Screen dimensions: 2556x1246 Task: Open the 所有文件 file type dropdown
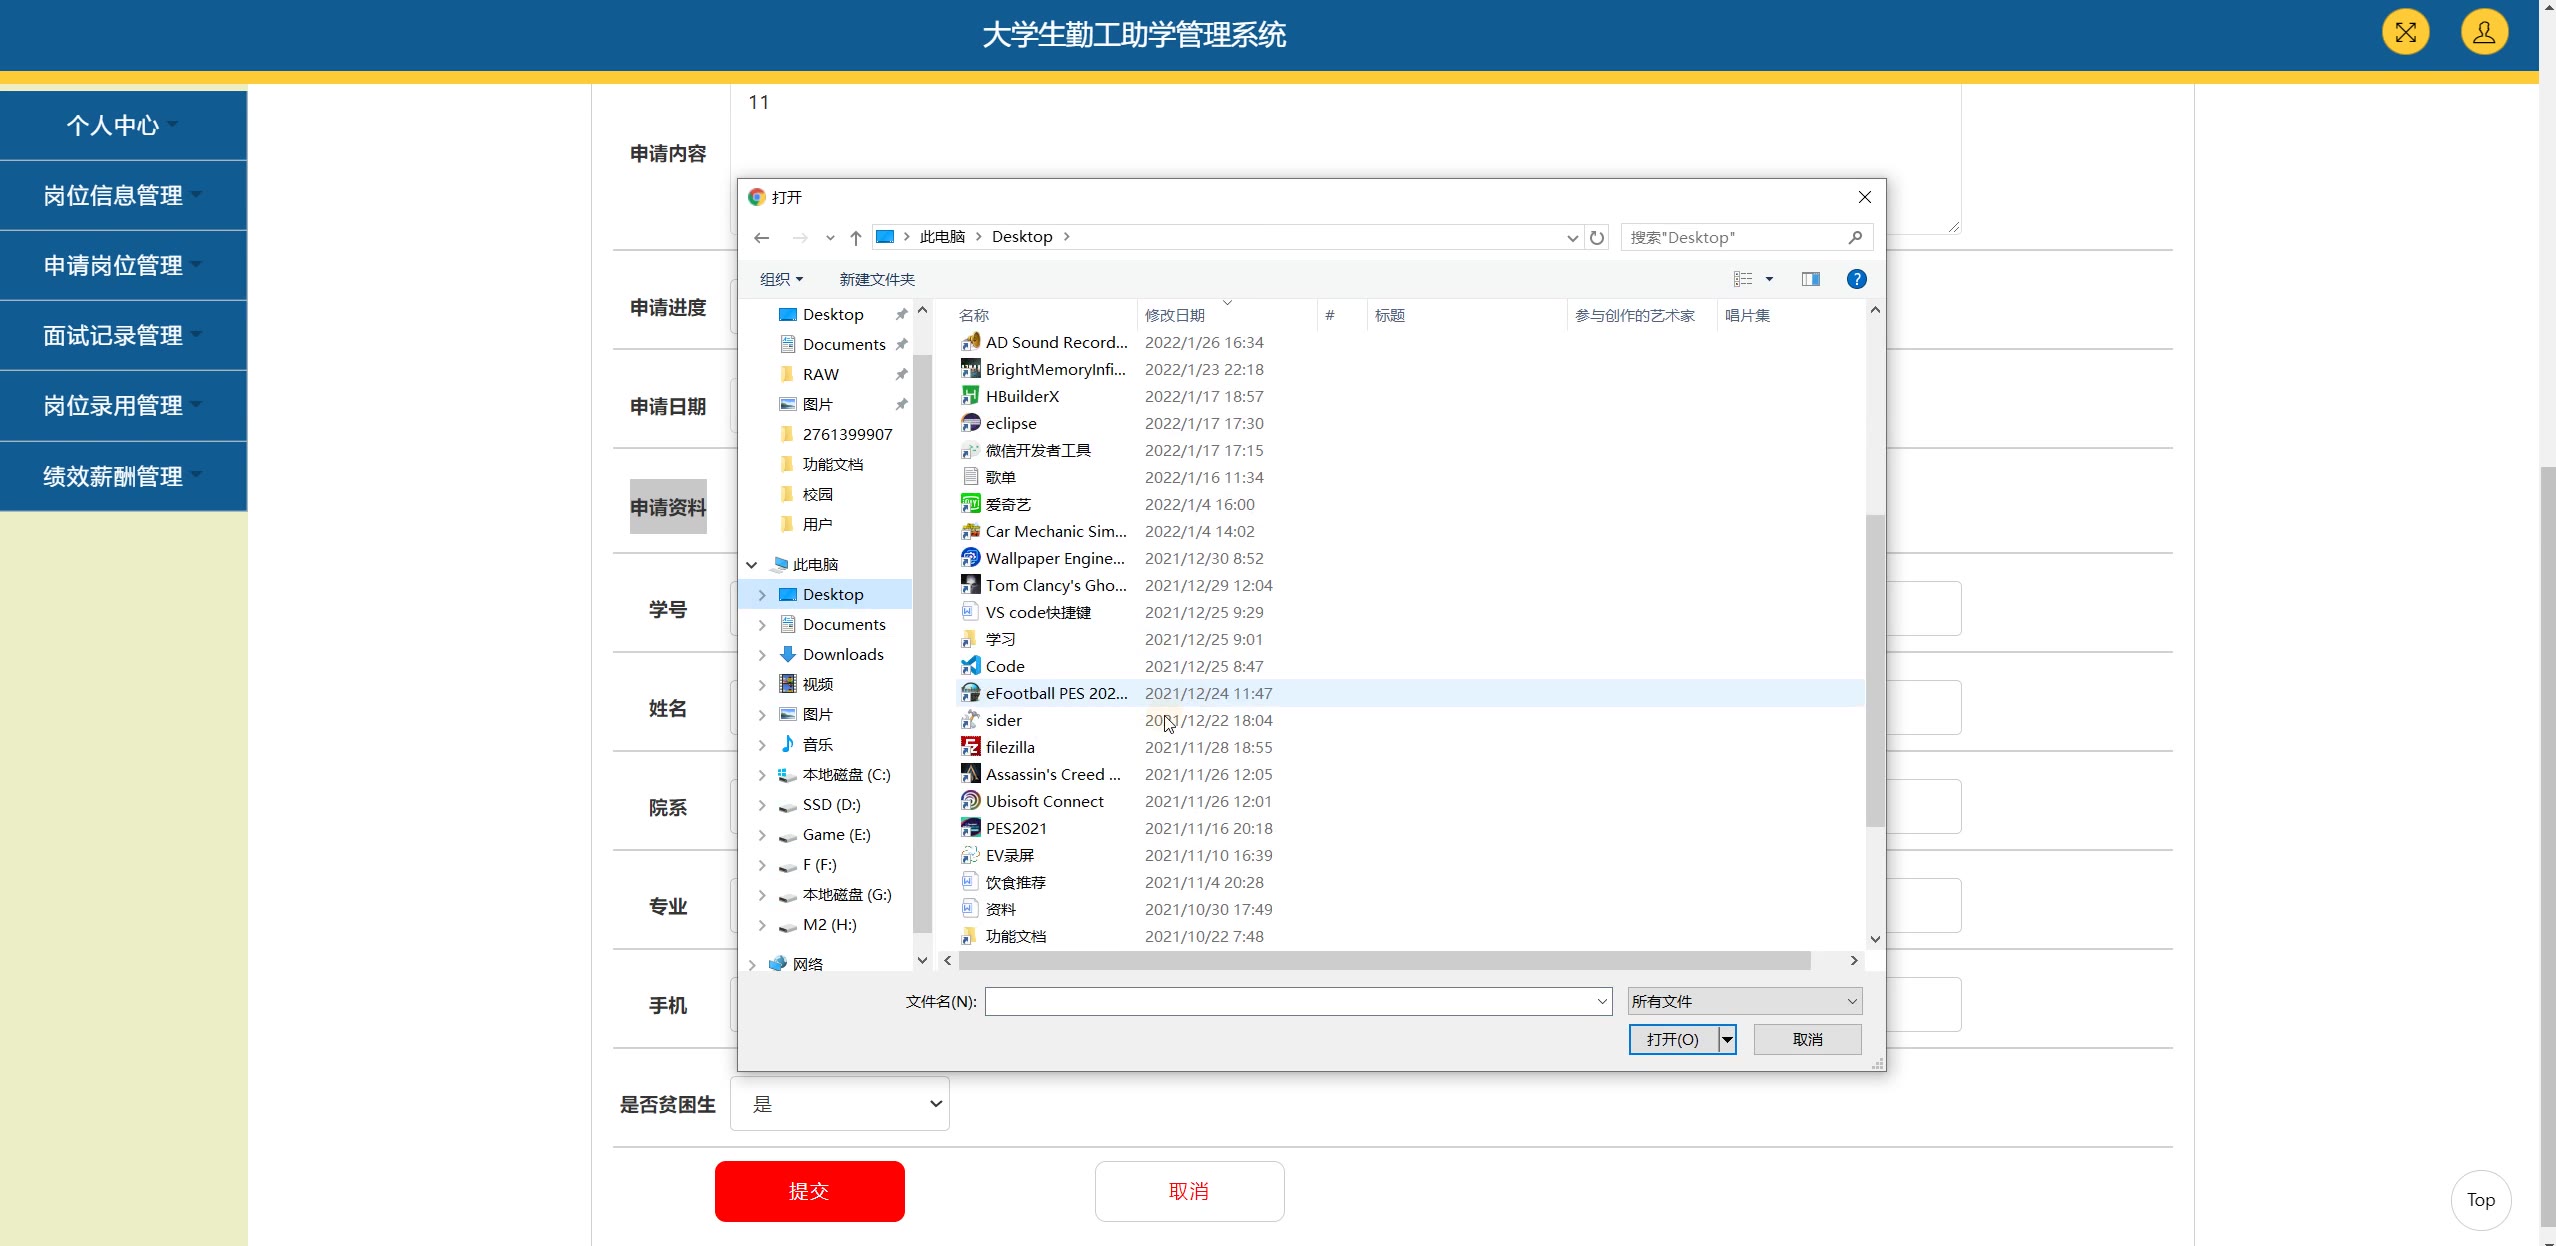(1743, 1001)
